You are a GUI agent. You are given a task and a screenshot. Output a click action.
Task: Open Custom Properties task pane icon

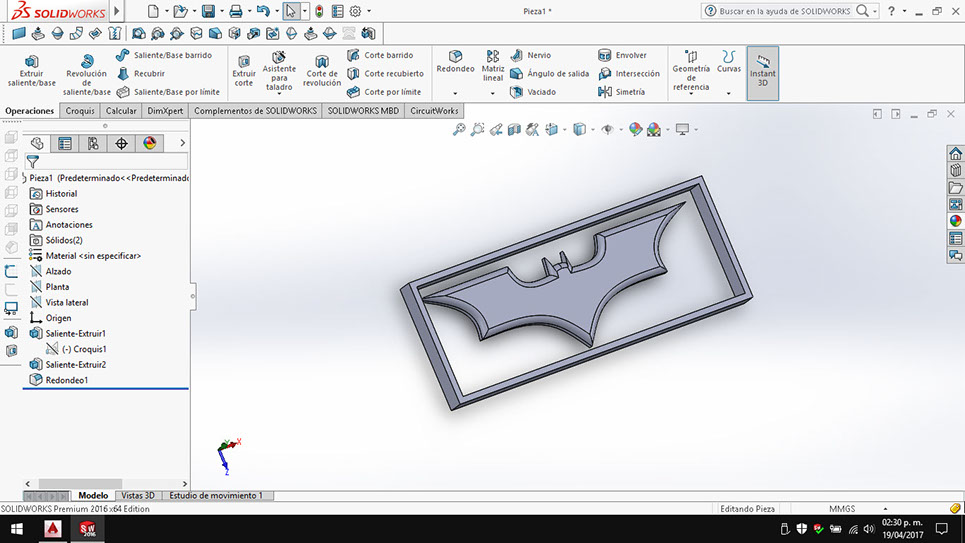tap(955, 238)
